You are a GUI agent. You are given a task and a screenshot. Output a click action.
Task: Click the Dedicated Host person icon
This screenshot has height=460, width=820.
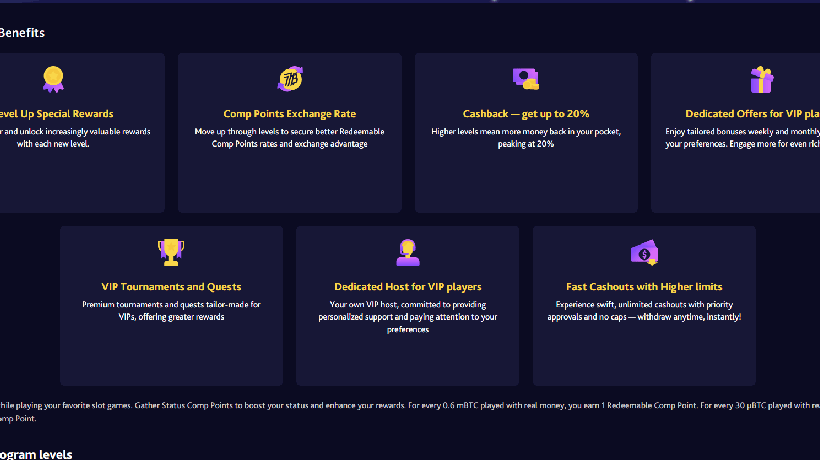pos(408,251)
